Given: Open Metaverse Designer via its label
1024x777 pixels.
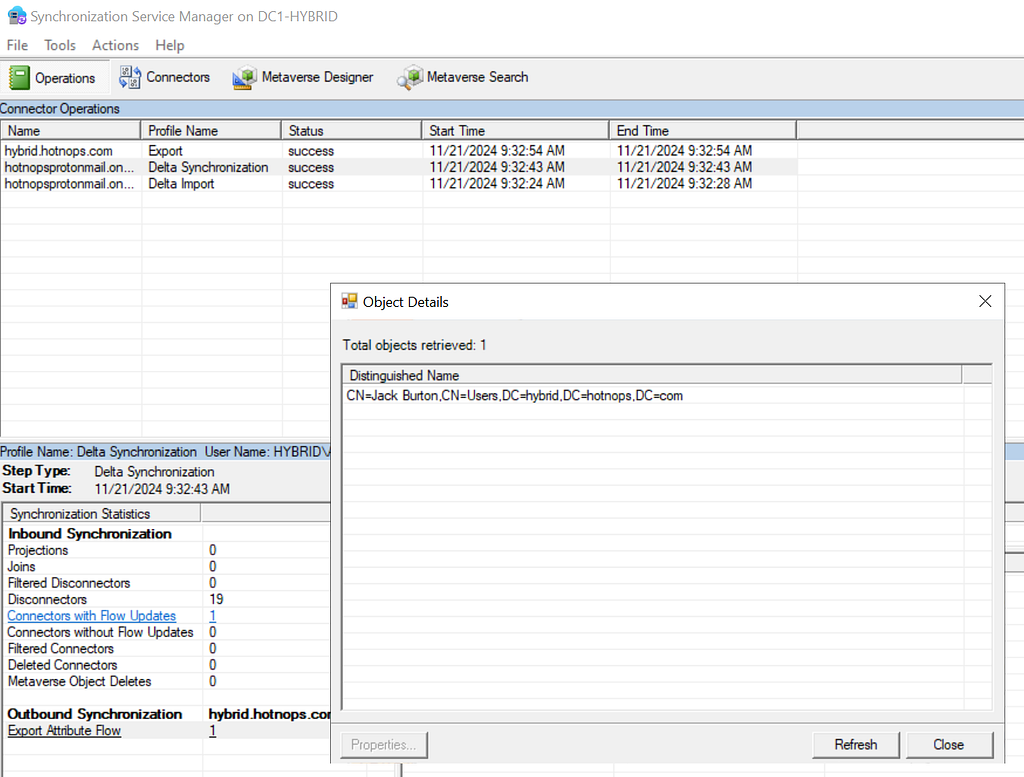Looking at the screenshot, I should point(317,77).
